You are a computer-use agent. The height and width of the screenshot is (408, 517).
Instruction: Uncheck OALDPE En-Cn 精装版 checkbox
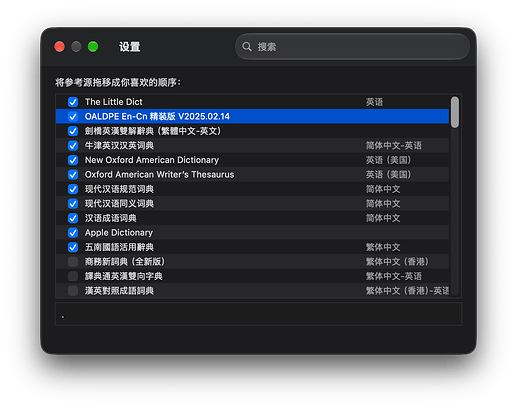point(73,116)
